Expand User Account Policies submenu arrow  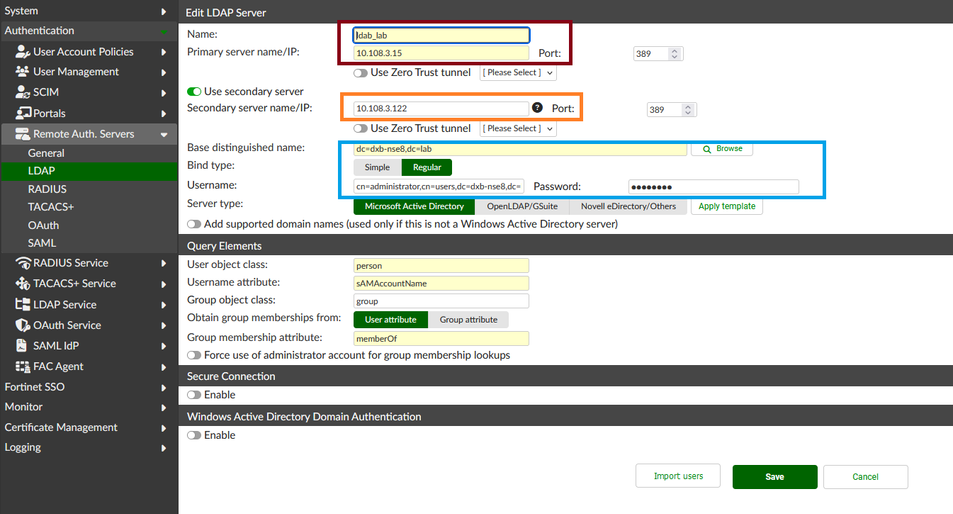point(163,52)
